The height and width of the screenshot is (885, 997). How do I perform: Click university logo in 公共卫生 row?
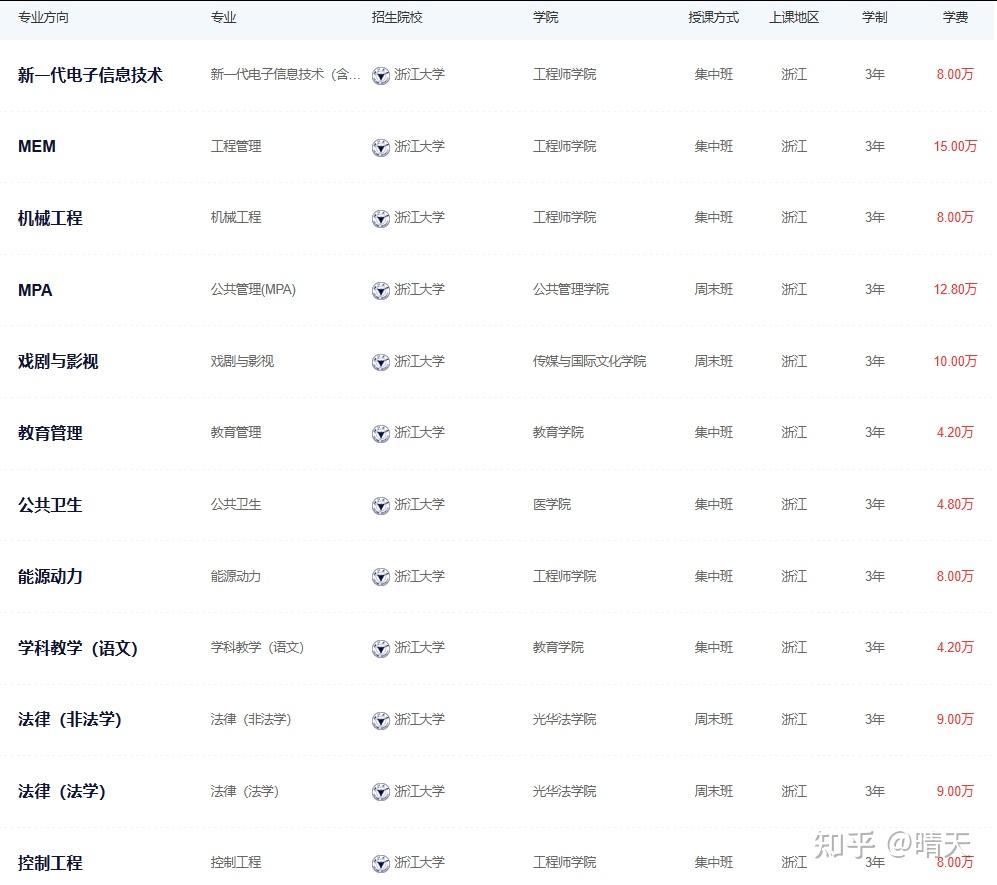(x=380, y=505)
